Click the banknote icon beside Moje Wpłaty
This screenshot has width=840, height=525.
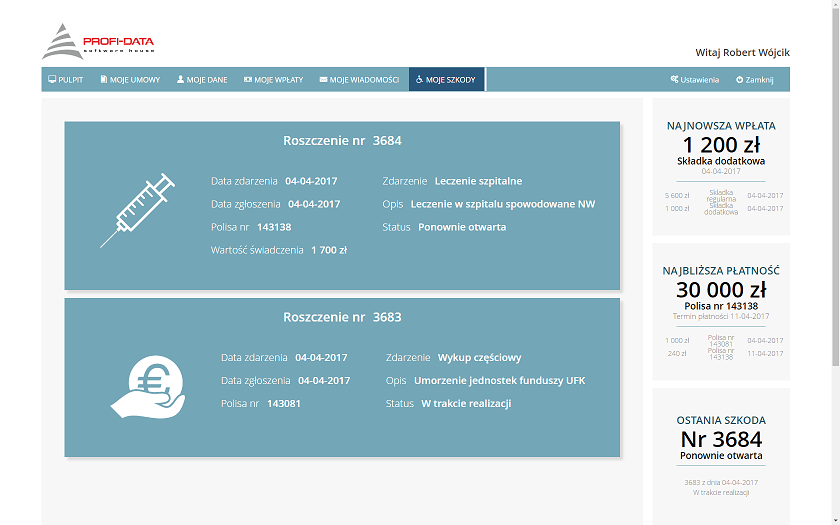pos(248,79)
